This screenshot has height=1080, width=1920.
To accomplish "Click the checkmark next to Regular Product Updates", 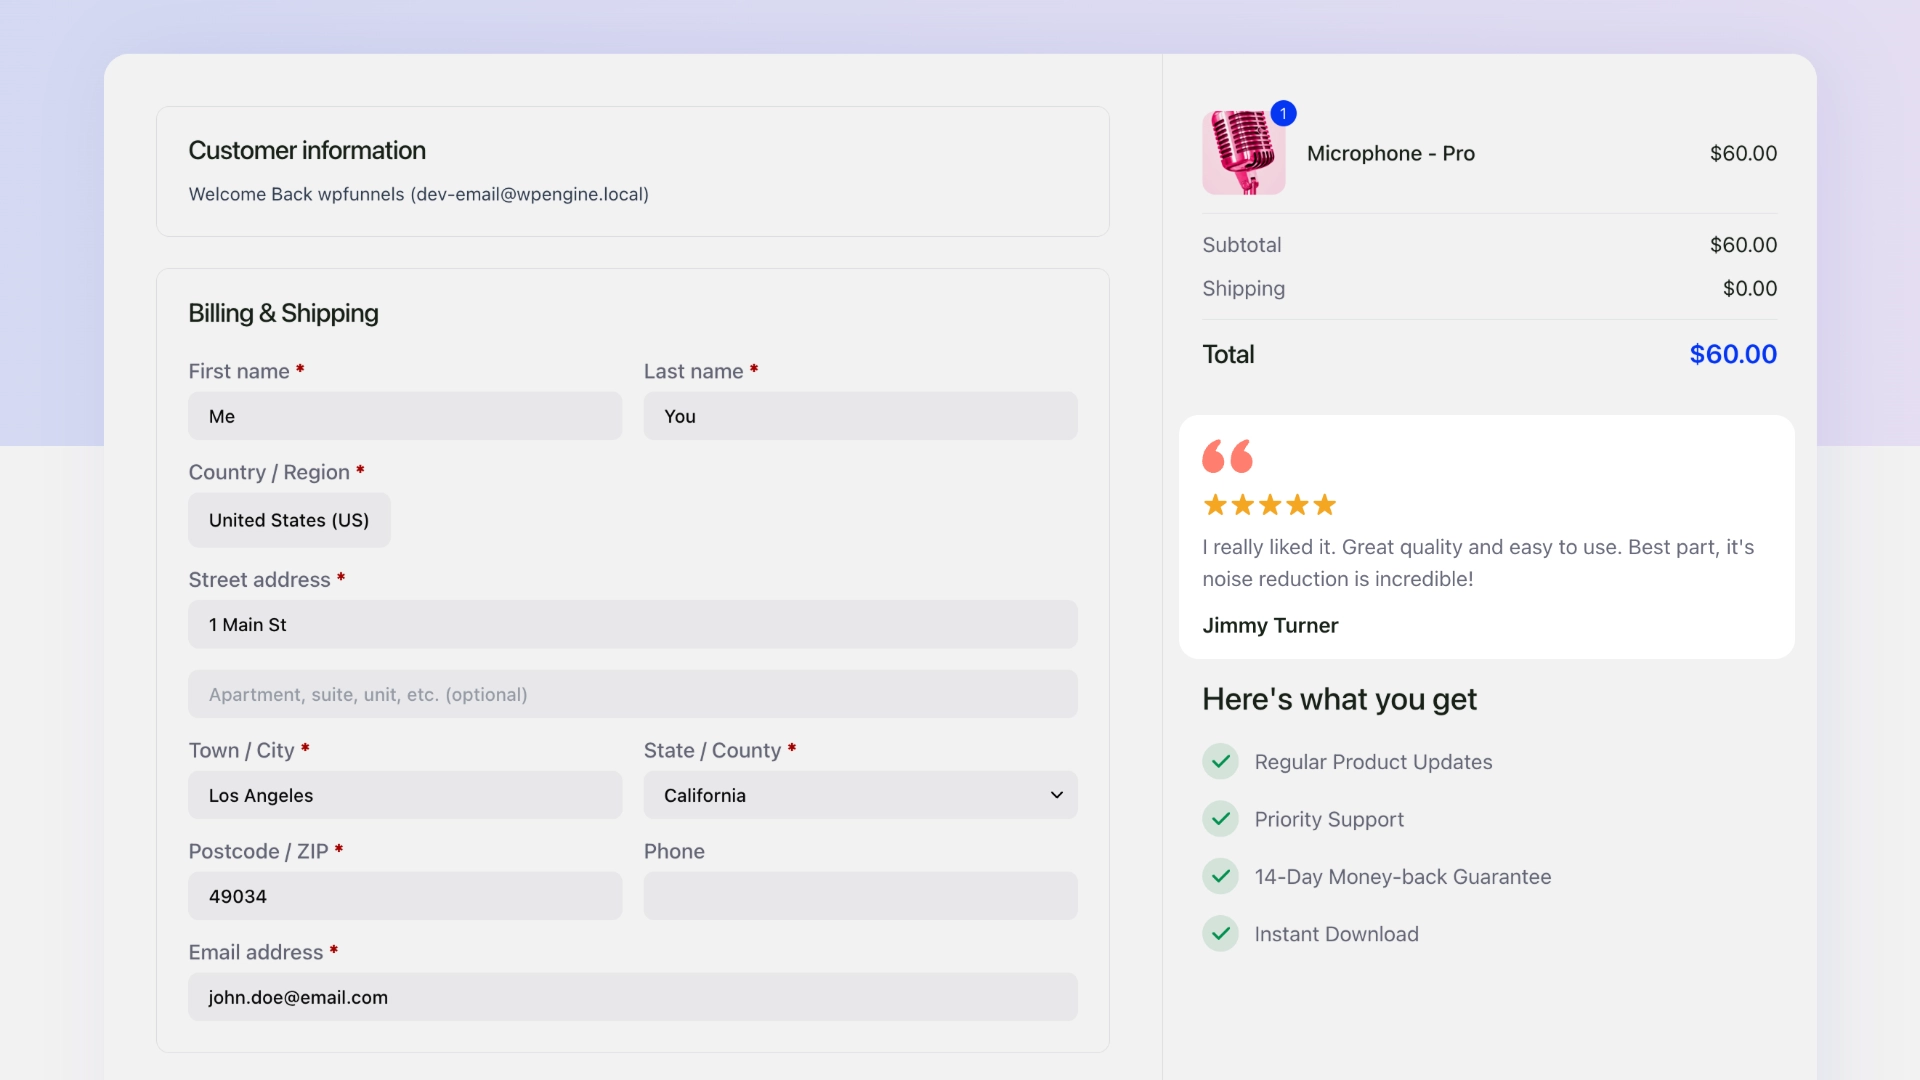I will pyautogui.click(x=1220, y=761).
